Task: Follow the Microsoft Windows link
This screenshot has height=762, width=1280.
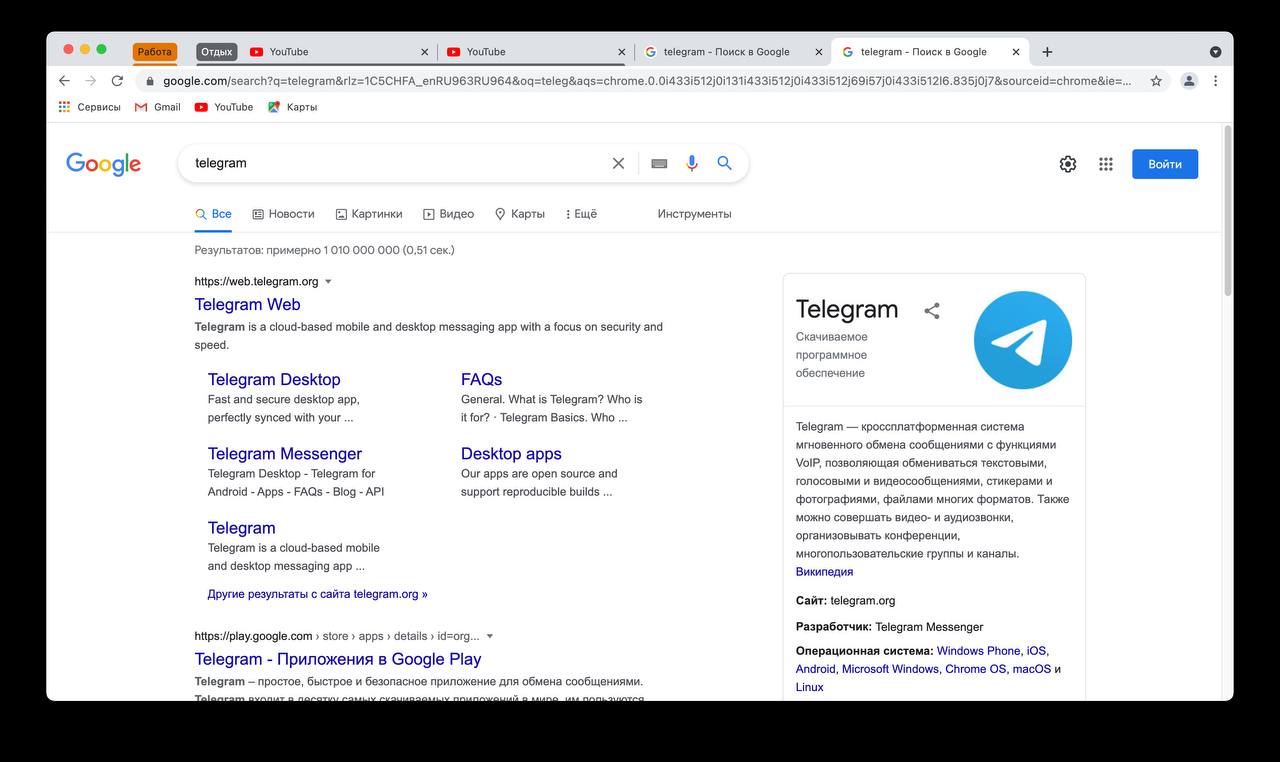Action: pyautogui.click(x=890, y=669)
